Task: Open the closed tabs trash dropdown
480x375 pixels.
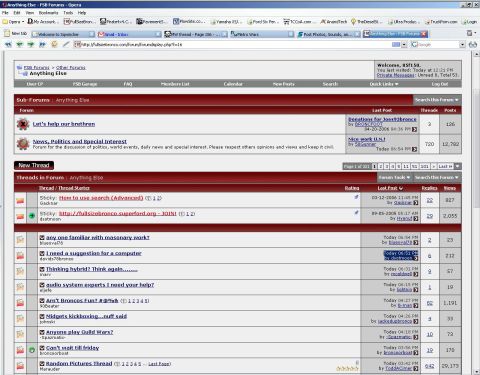Action: (471, 33)
